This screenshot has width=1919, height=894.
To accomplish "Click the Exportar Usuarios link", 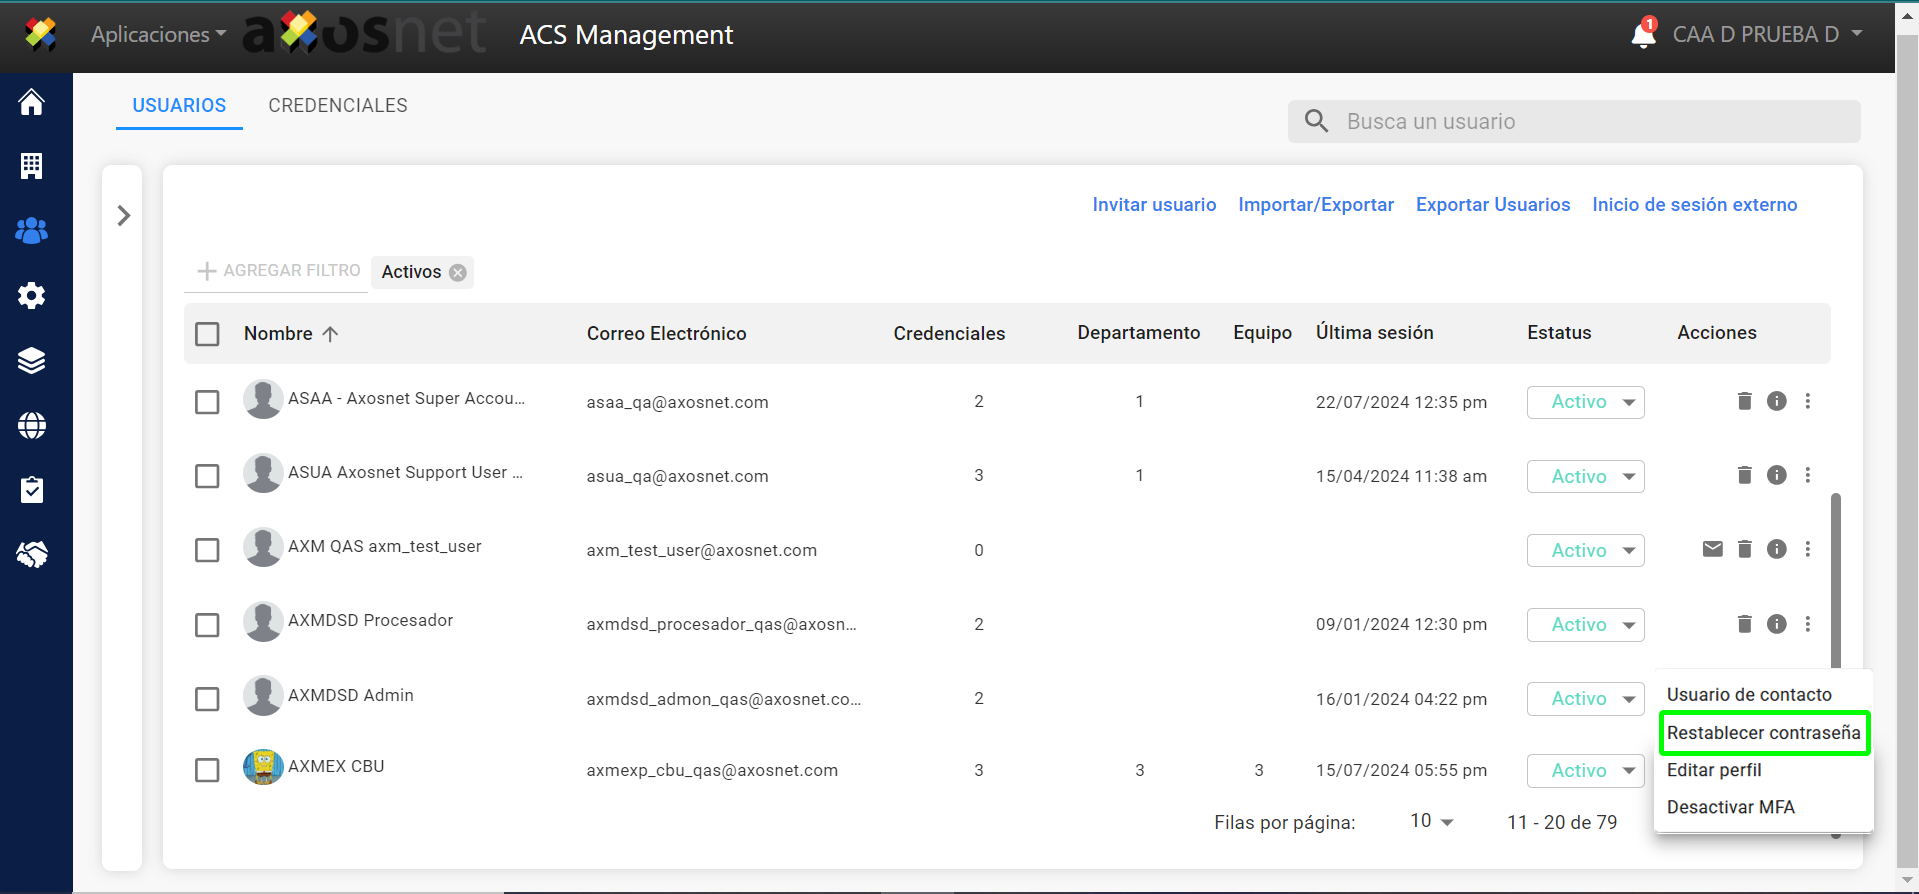I will (1492, 205).
